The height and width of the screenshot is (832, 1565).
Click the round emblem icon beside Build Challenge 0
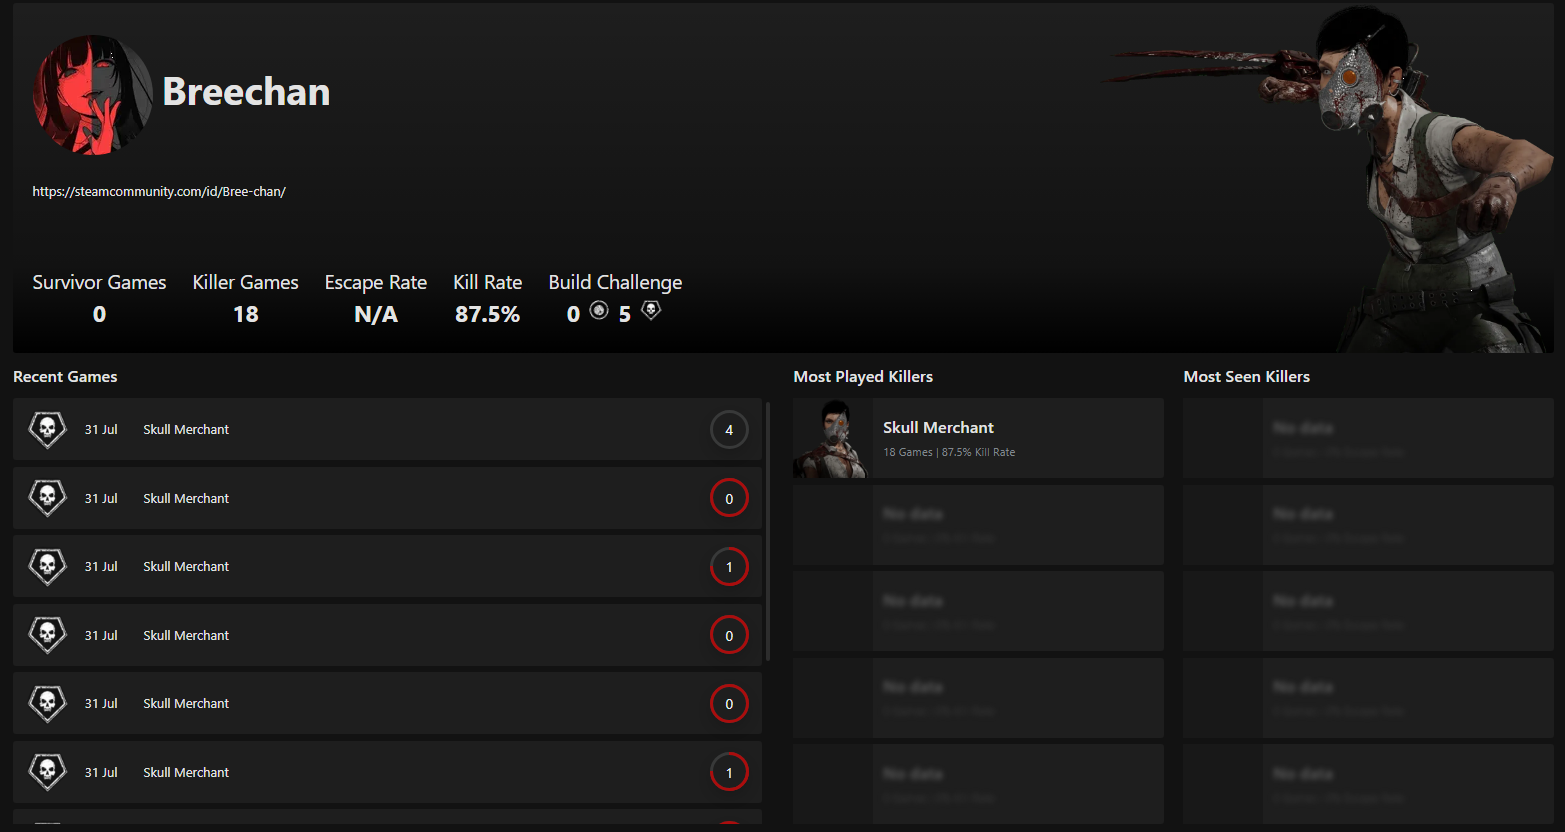point(599,310)
